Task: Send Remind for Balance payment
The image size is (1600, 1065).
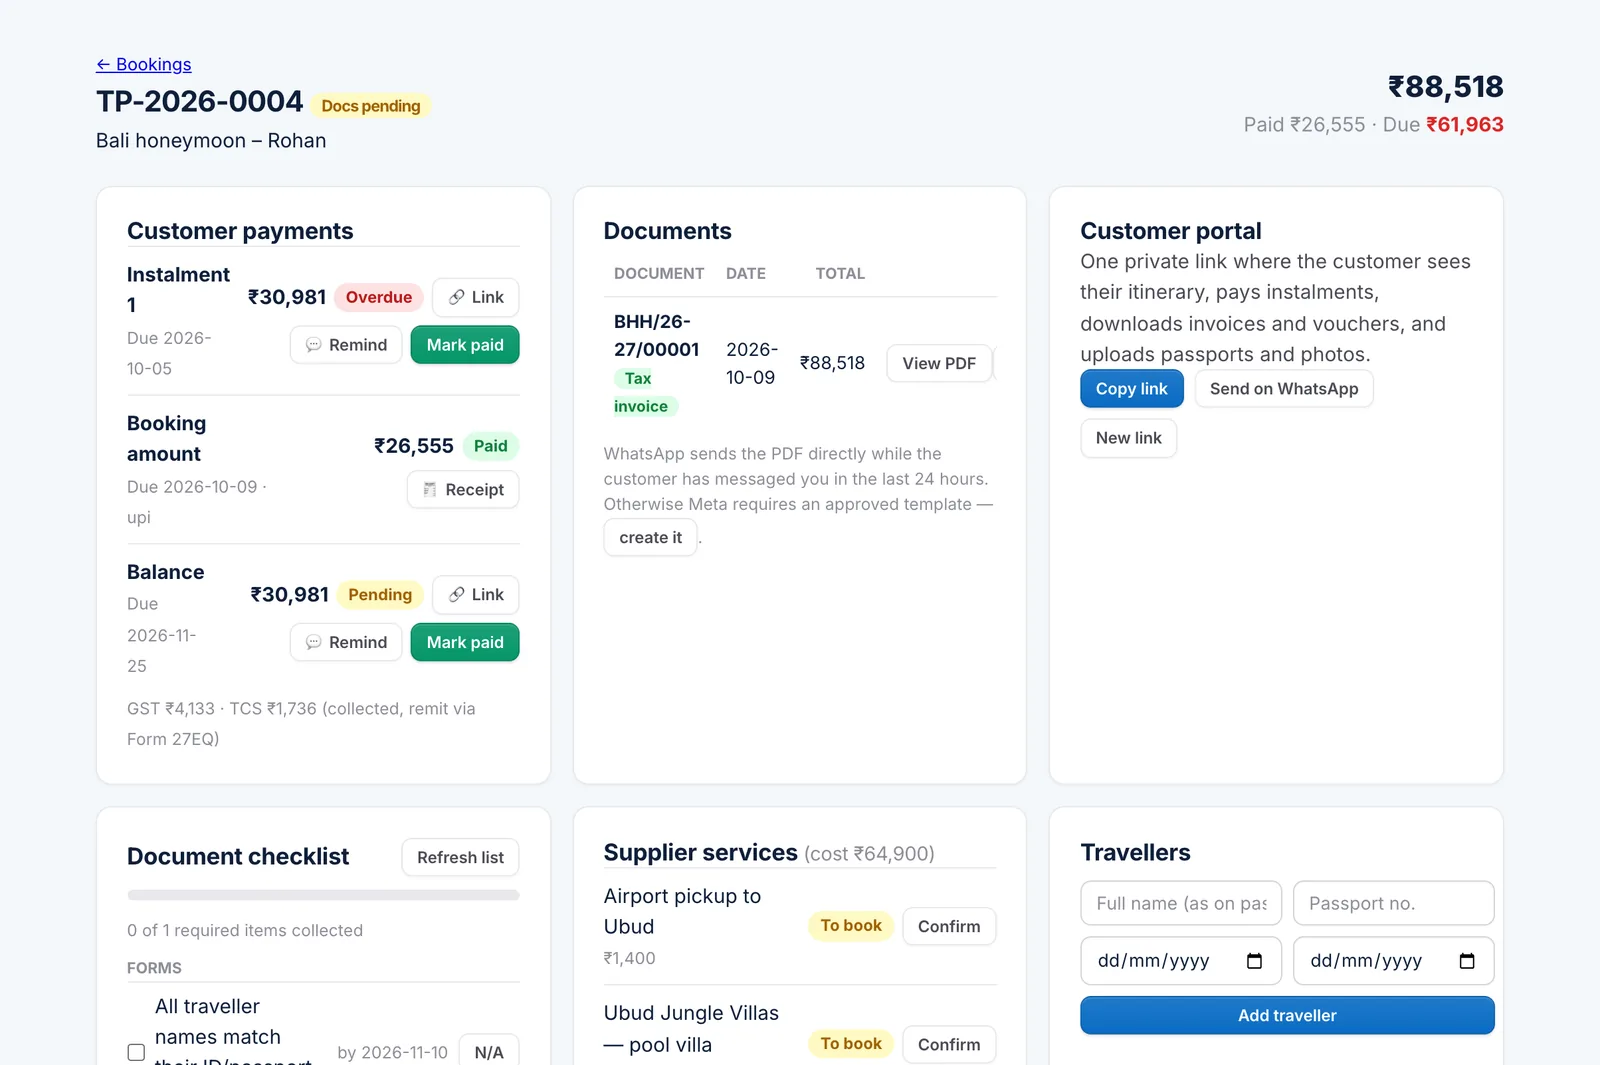Action: (x=346, y=642)
